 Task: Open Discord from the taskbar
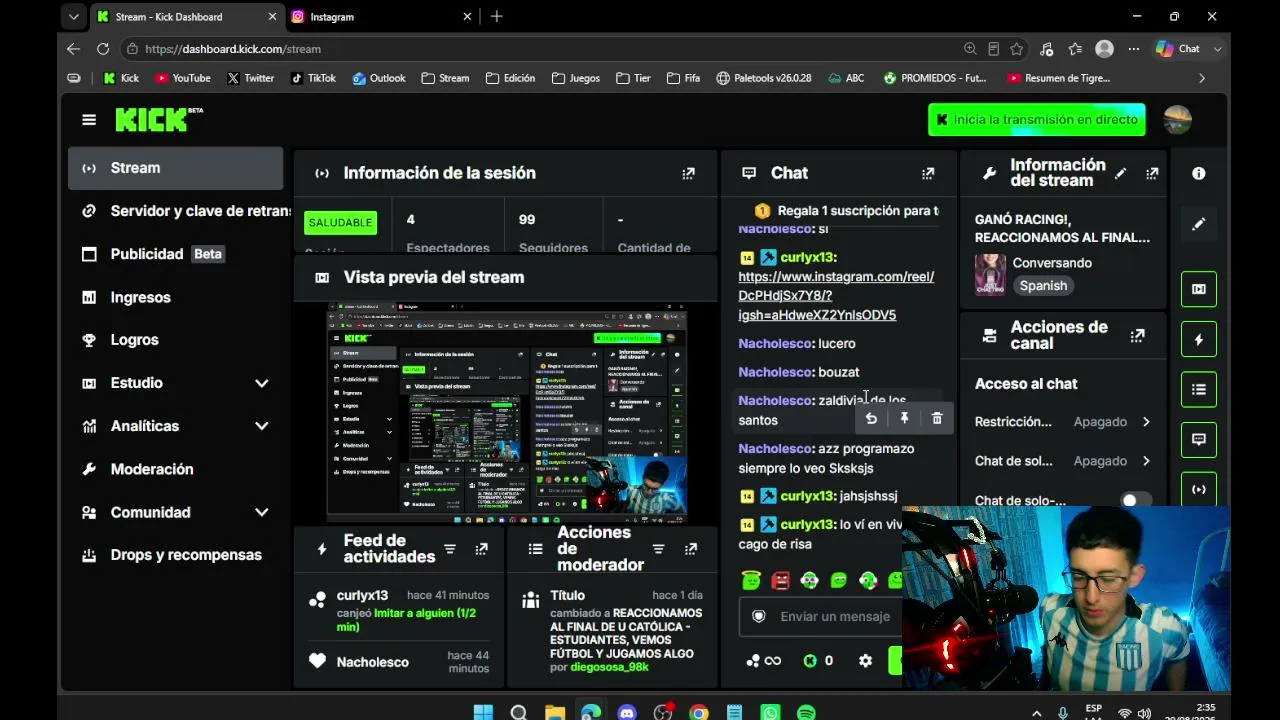(x=627, y=713)
